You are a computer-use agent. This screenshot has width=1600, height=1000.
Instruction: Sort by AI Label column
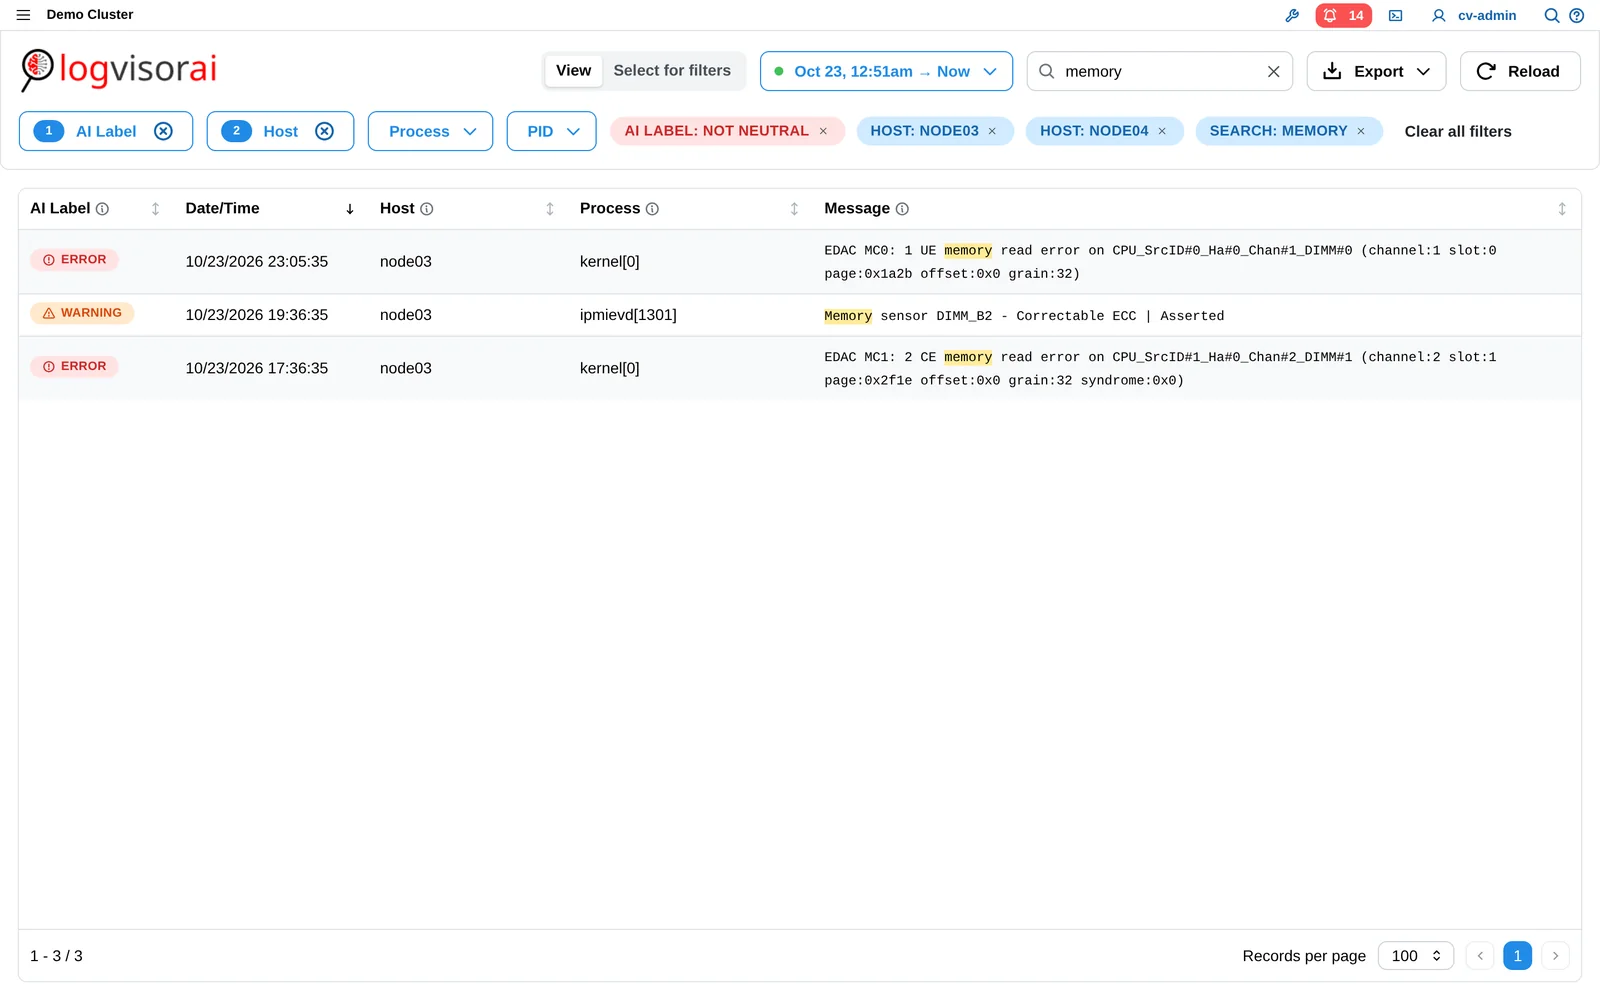pos(155,209)
